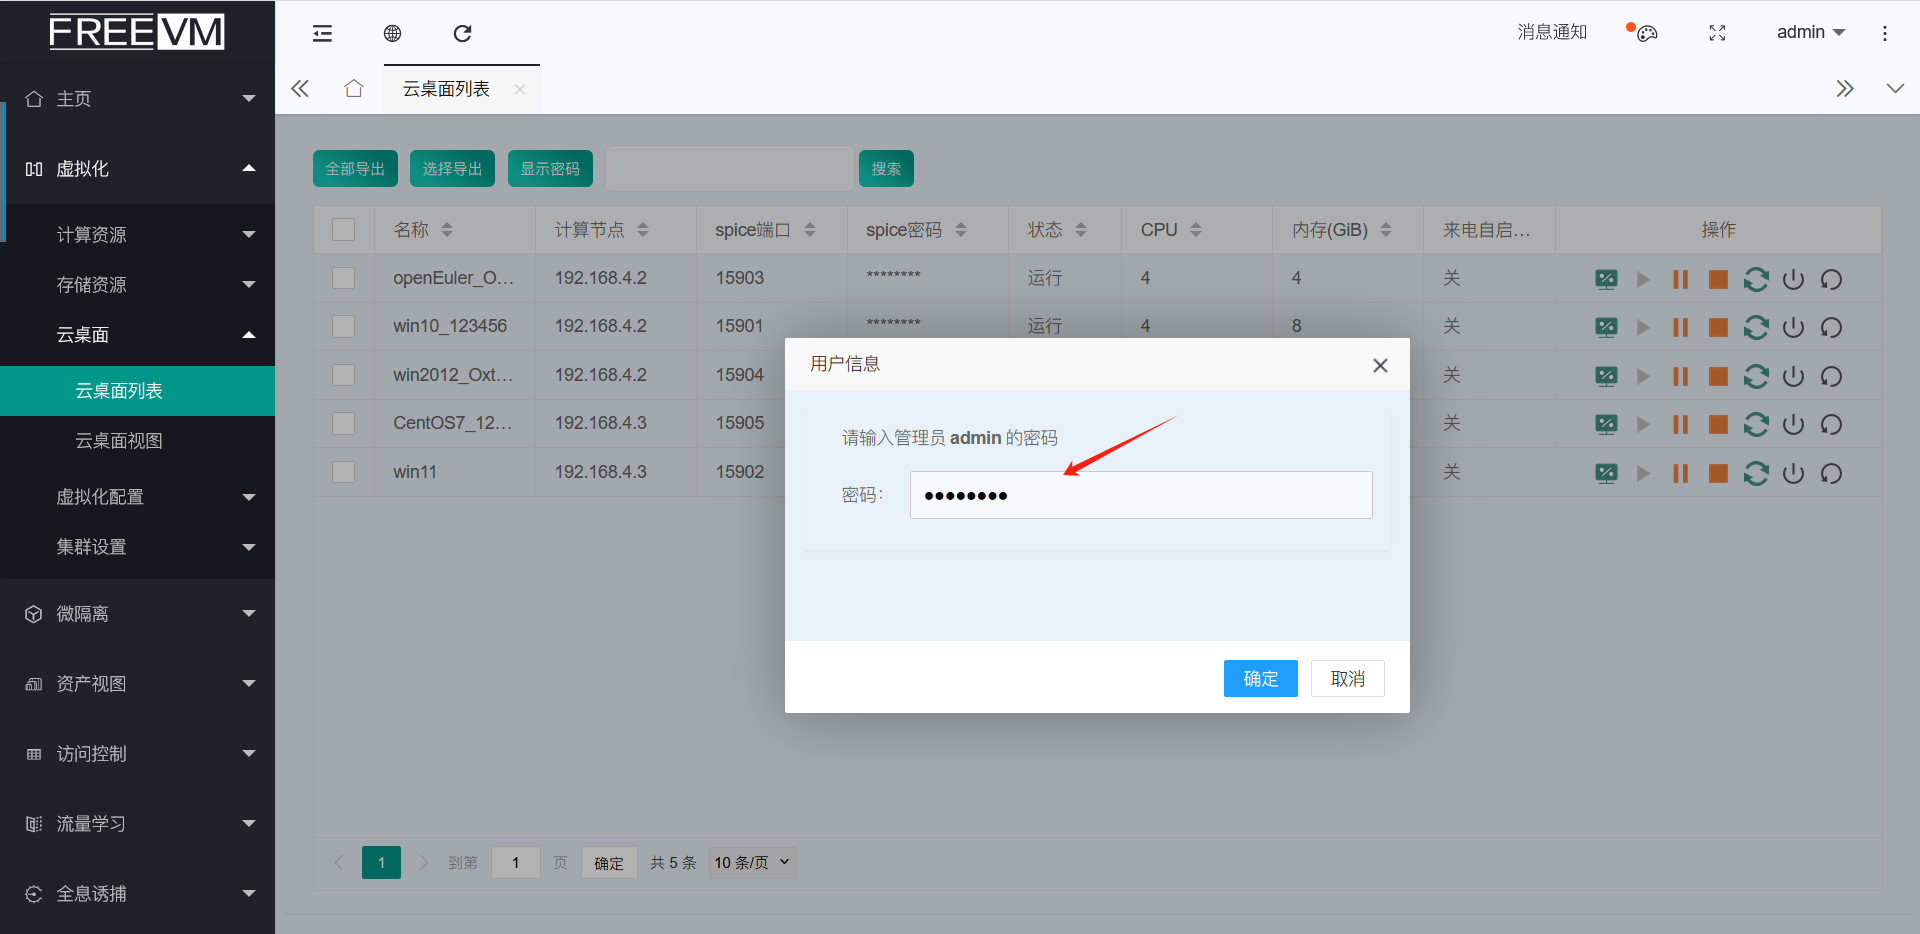1920x934 pixels.
Task: Open the admin user dropdown
Action: pyautogui.click(x=1810, y=33)
